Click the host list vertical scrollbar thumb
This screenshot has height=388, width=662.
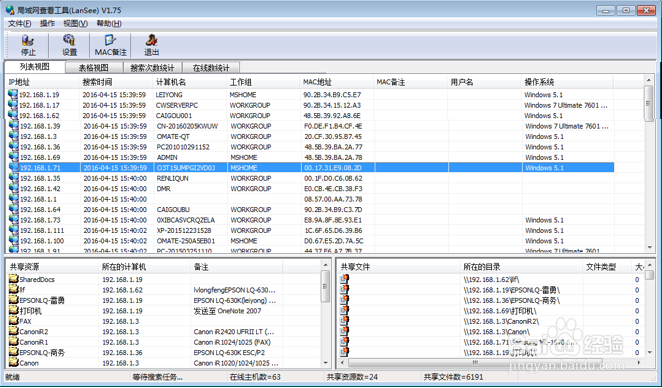[649, 103]
